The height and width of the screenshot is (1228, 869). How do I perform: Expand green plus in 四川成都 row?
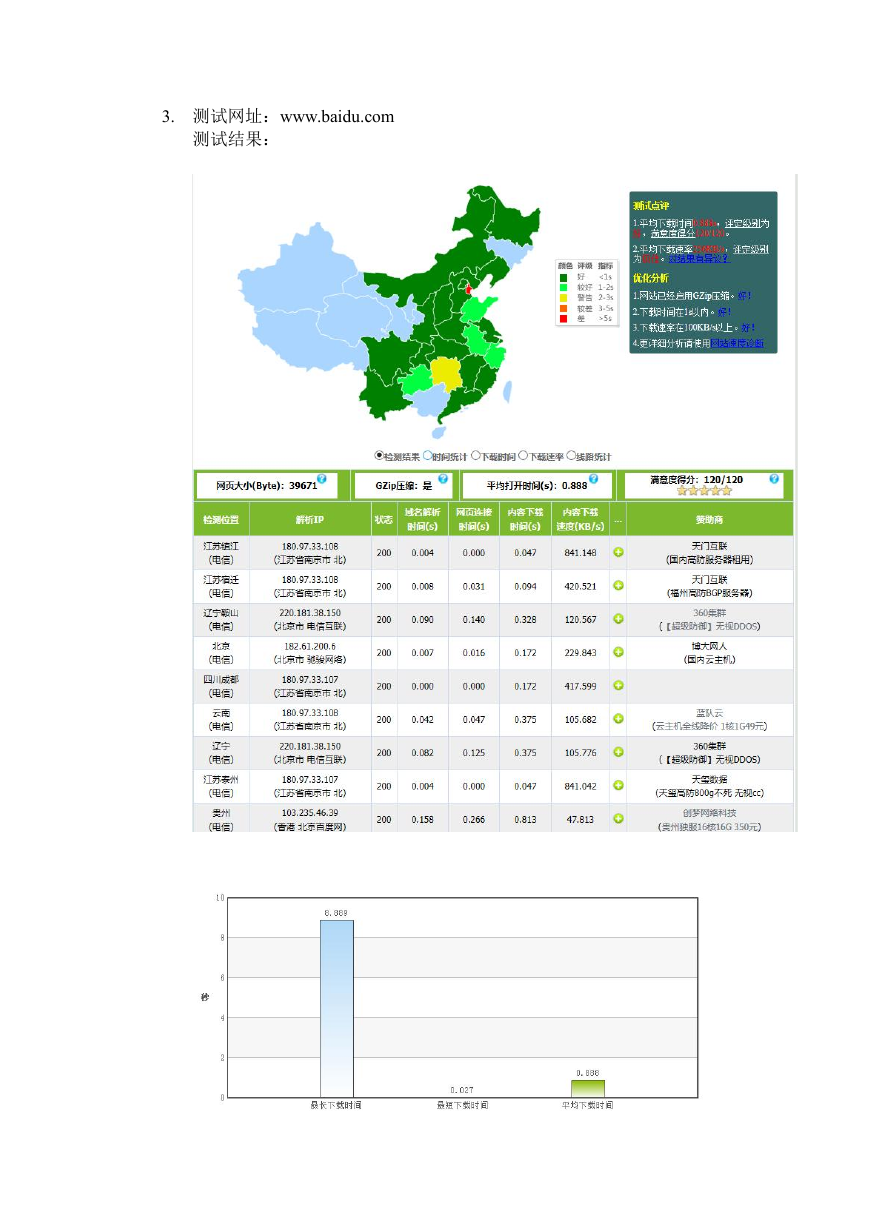pos(618,685)
